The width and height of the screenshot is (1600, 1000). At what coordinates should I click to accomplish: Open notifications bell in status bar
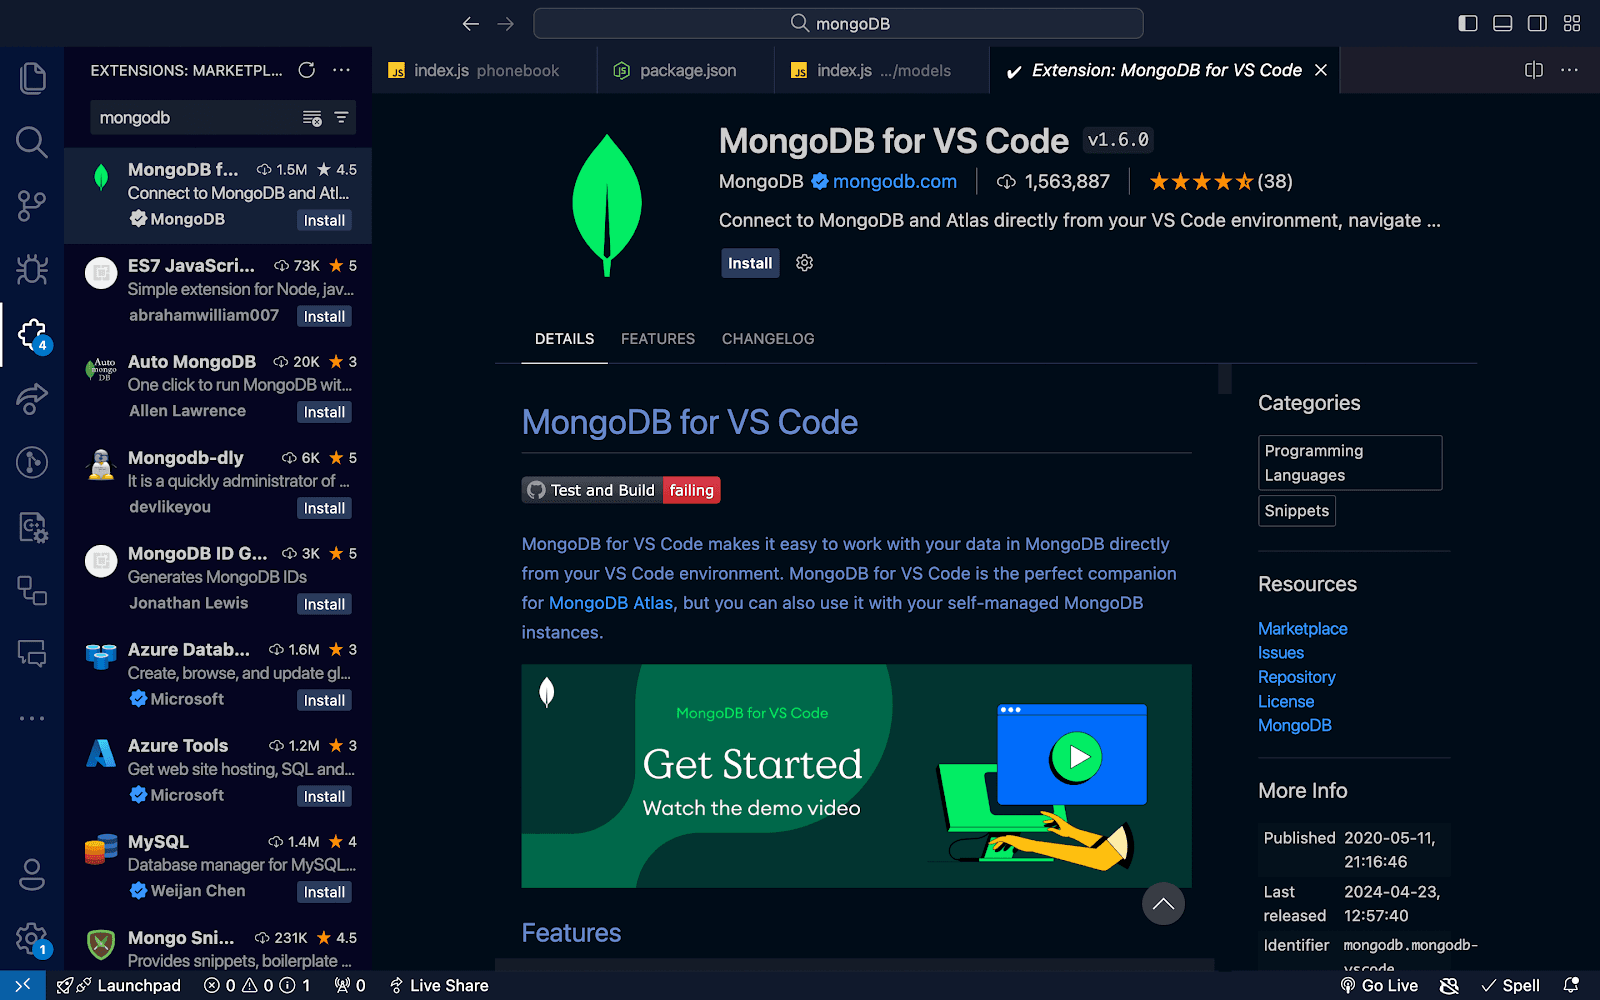point(1571,985)
